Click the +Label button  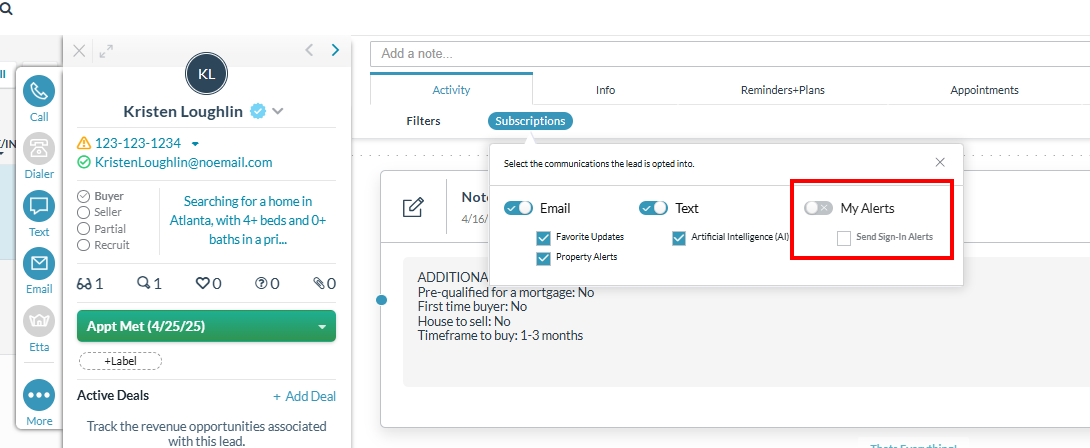click(121, 361)
